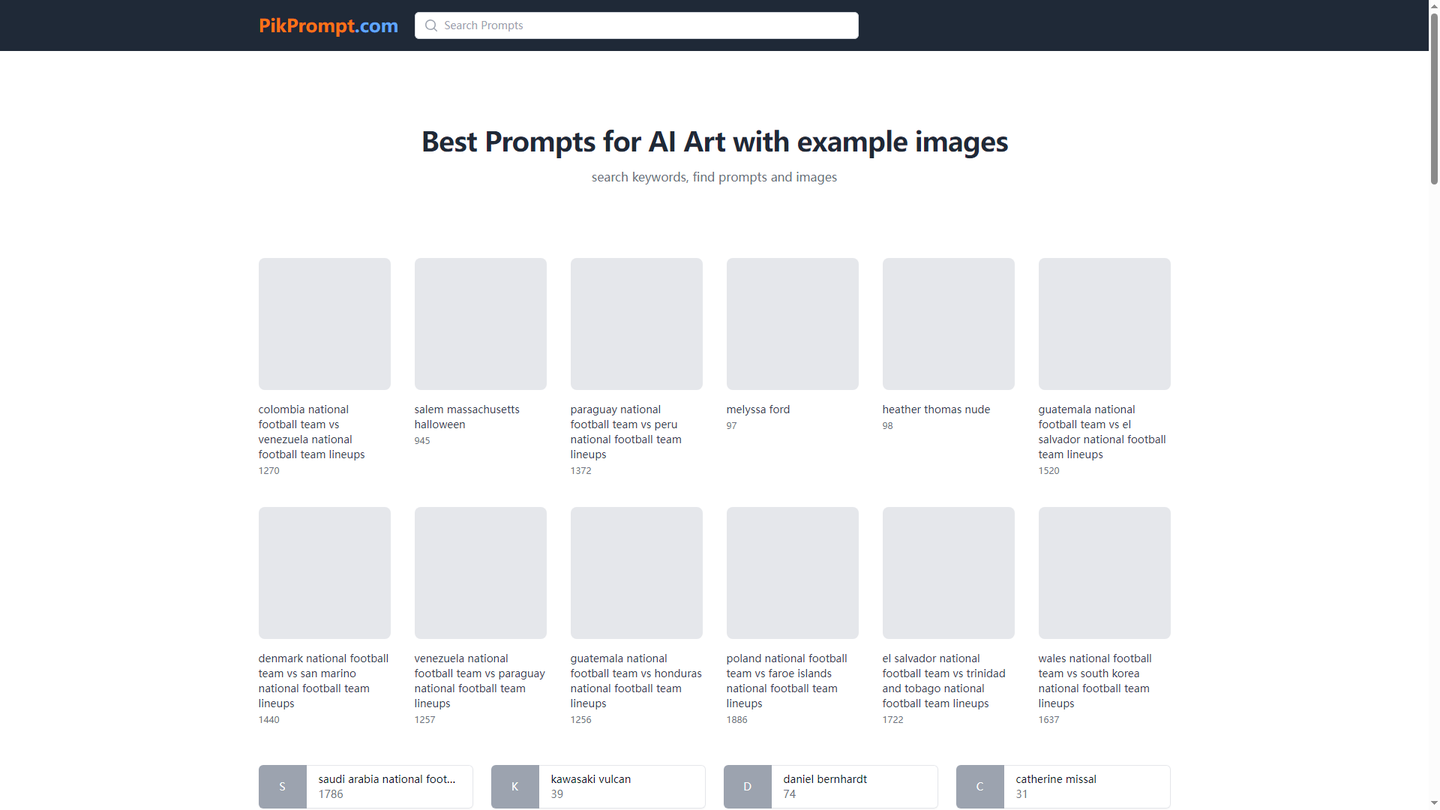Open the saudi arabia national foot... card
1440x810 pixels.
coord(366,787)
